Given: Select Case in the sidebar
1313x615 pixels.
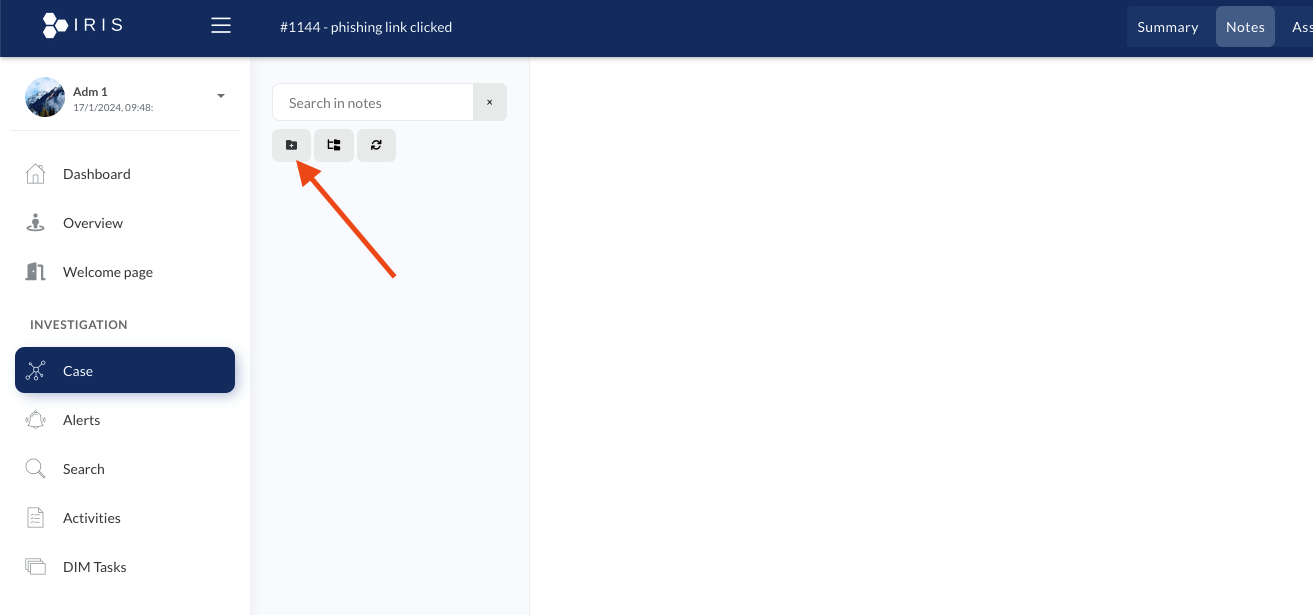Looking at the screenshot, I should (125, 370).
